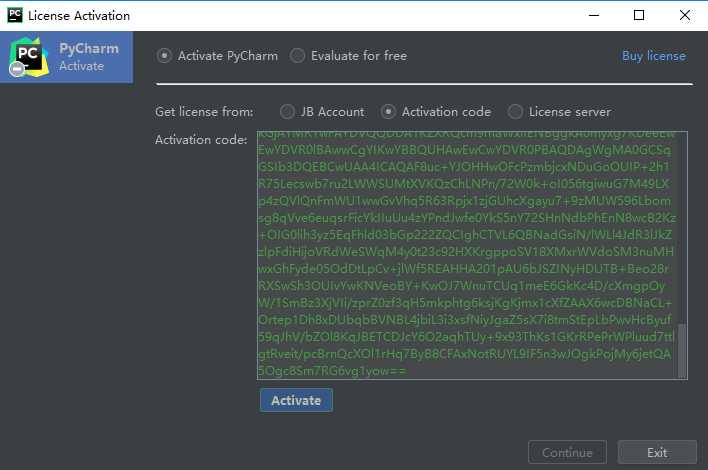Click the PyCharm logo icon in sidebar
Viewport: 708px width, 470px height.
(28, 57)
